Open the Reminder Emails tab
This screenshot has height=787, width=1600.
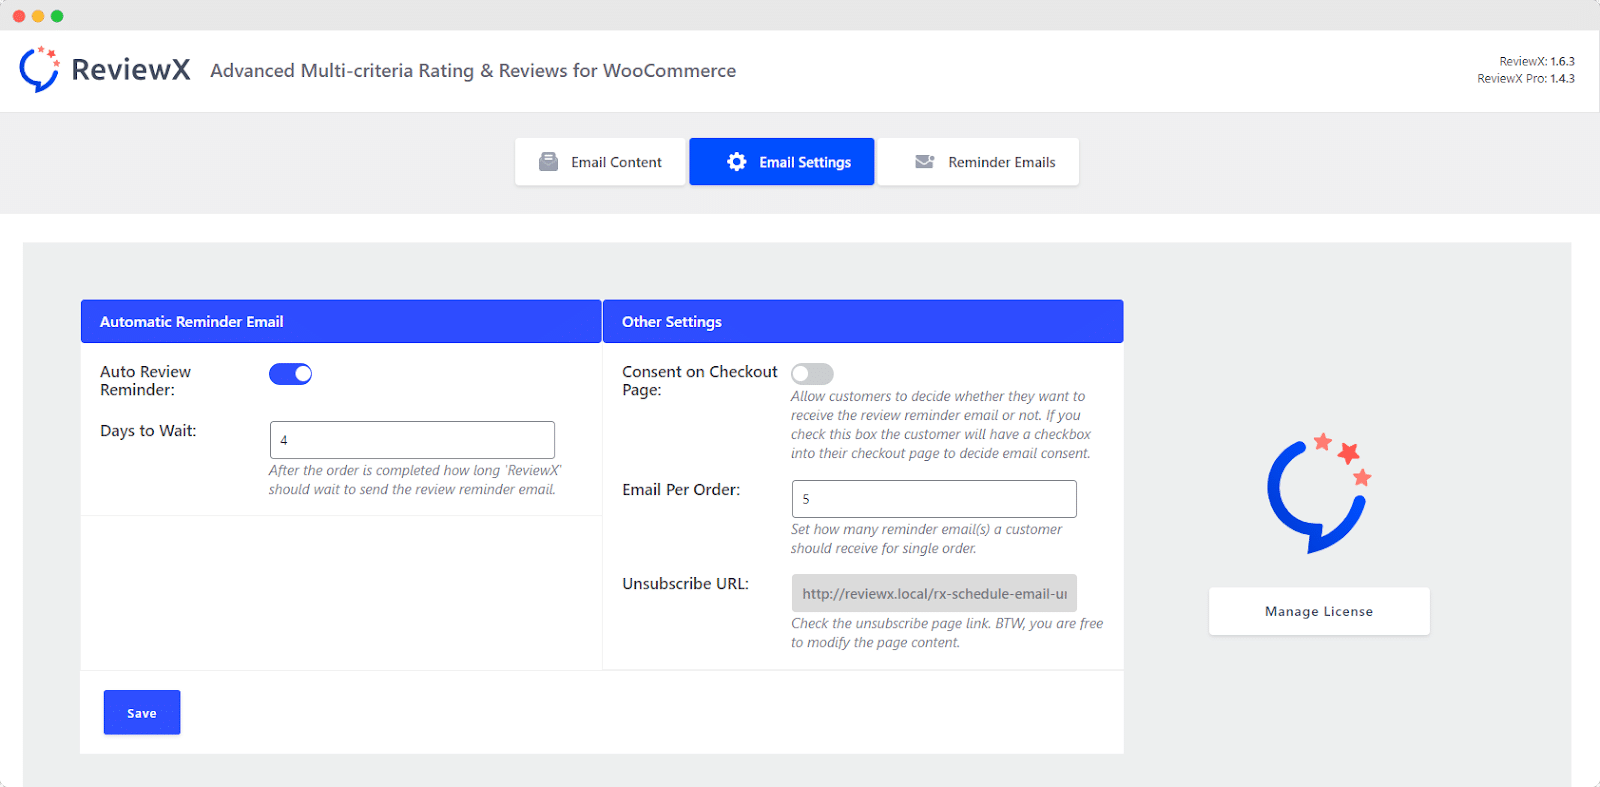coord(979,162)
